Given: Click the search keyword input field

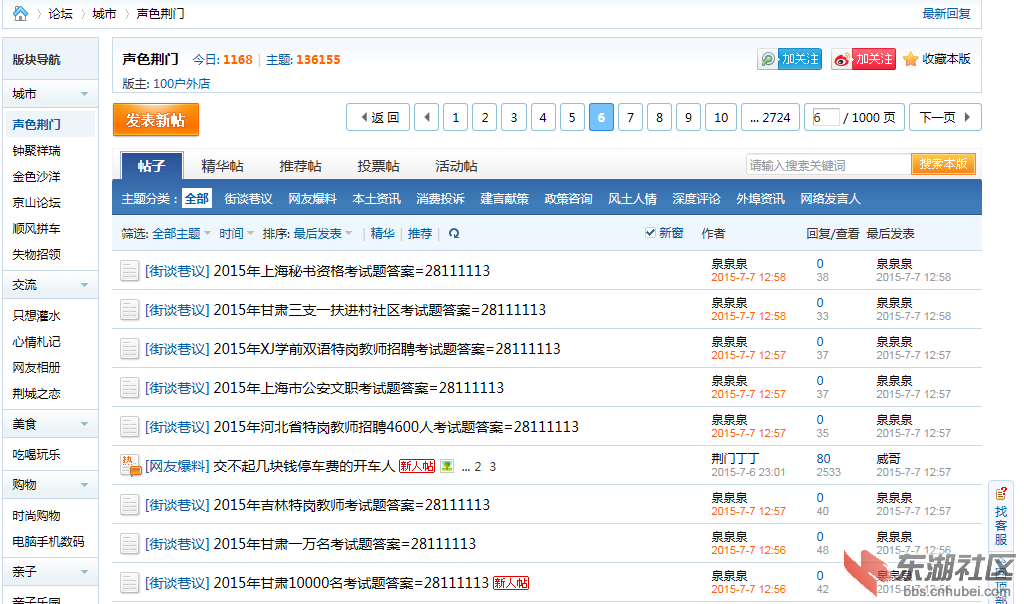Looking at the screenshot, I should [x=828, y=165].
